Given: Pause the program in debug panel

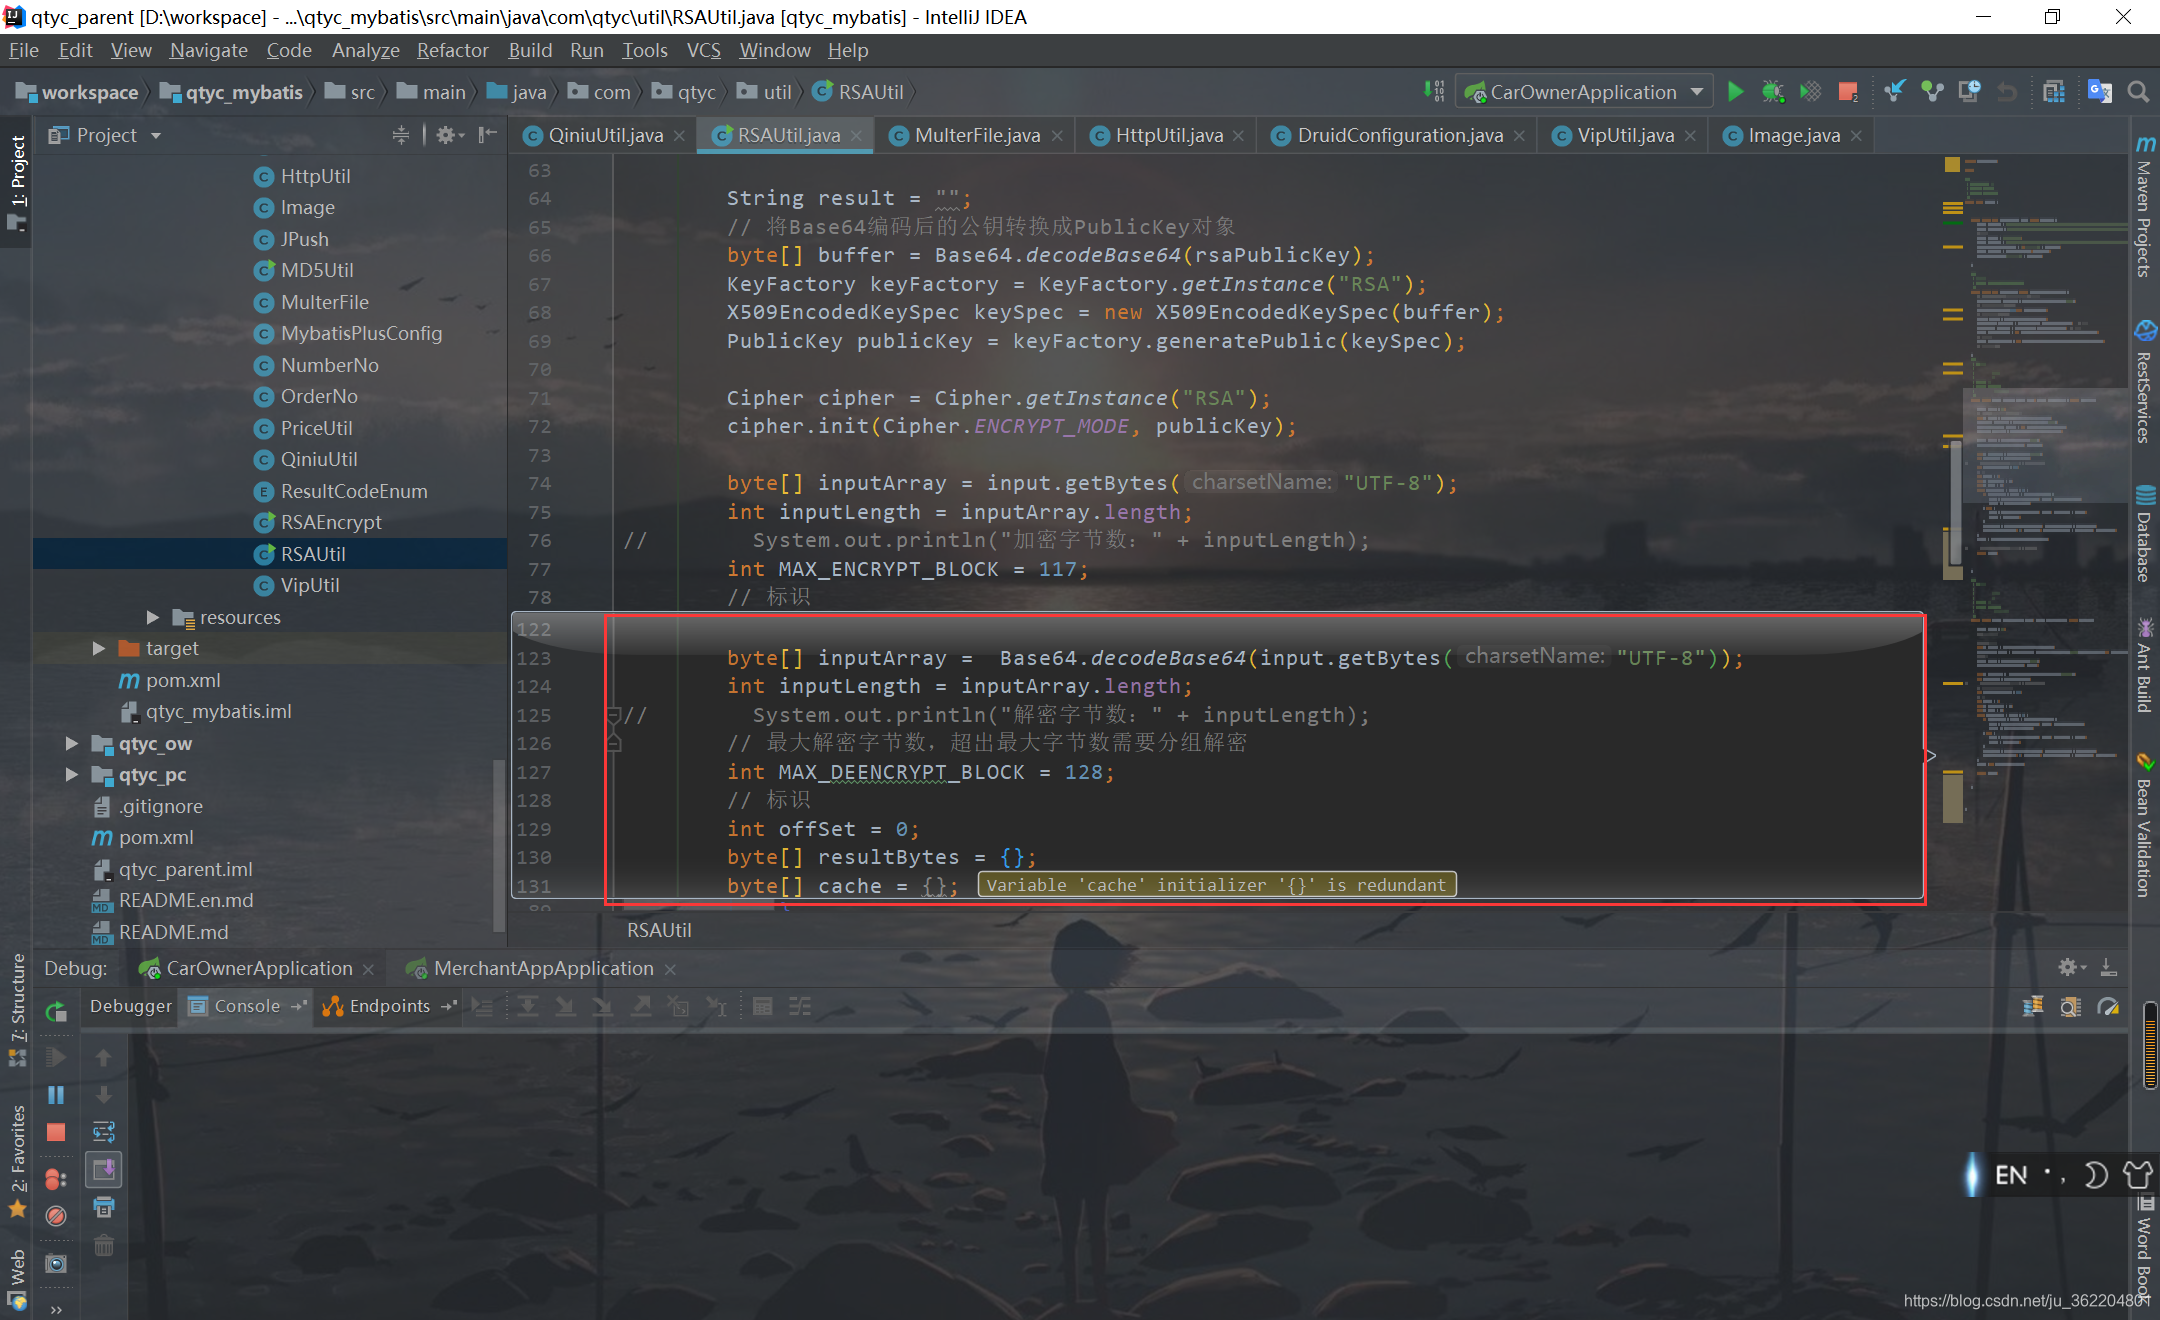Looking at the screenshot, I should (x=56, y=1095).
